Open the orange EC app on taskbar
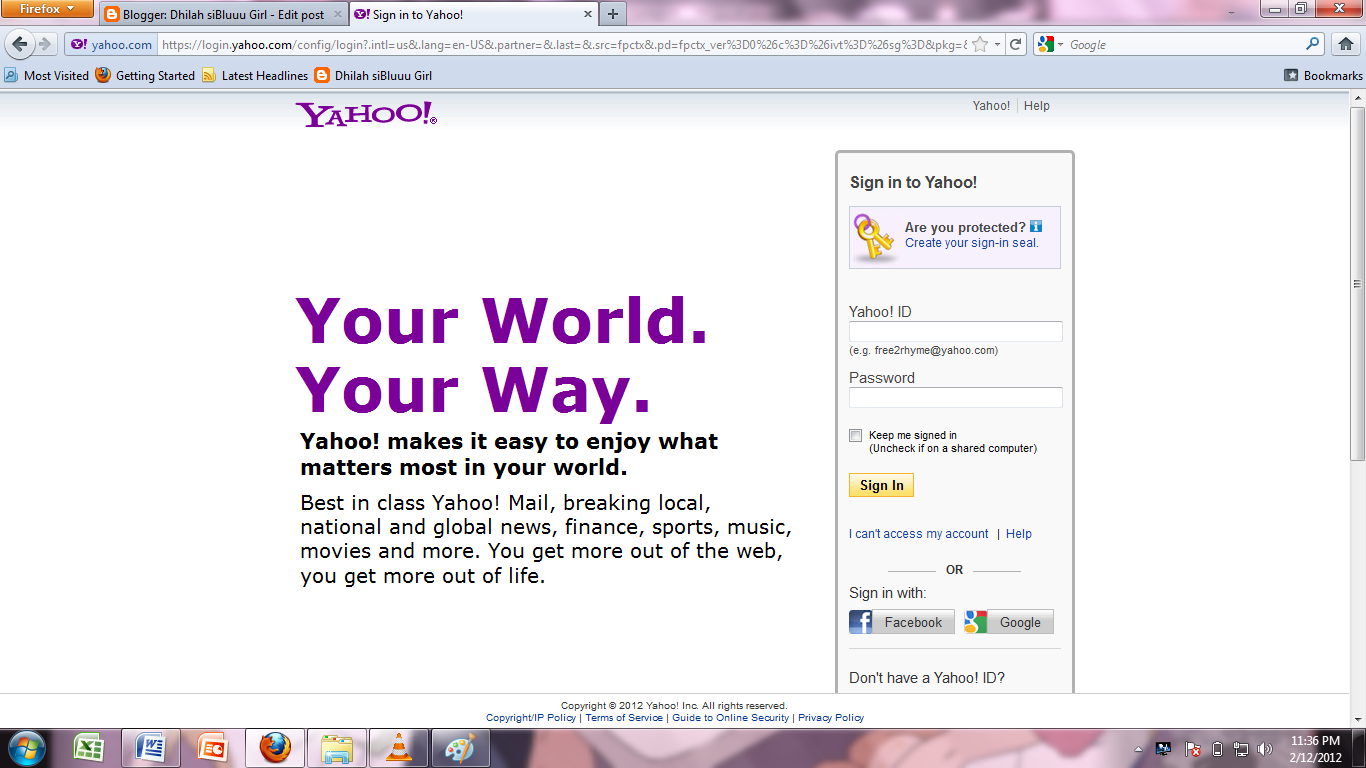The width and height of the screenshot is (1366, 768). (x=213, y=748)
